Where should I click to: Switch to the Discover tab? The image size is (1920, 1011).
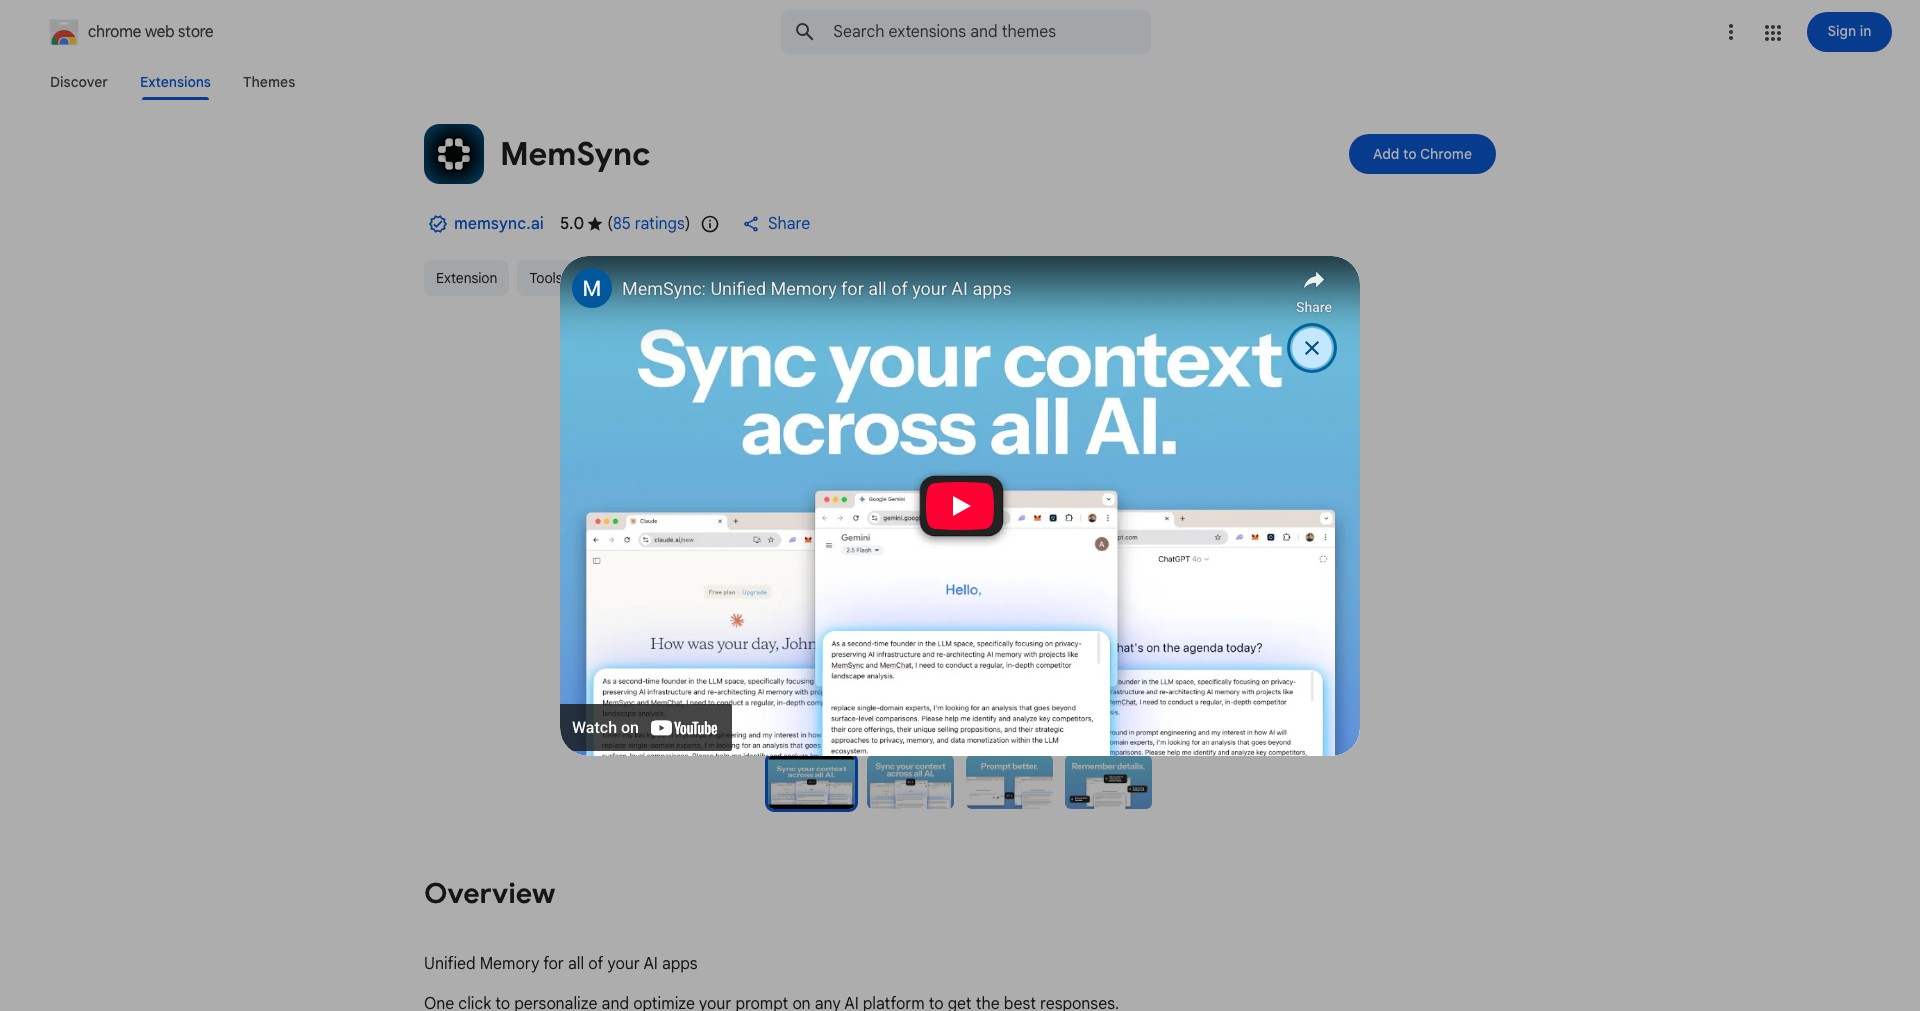[79, 82]
